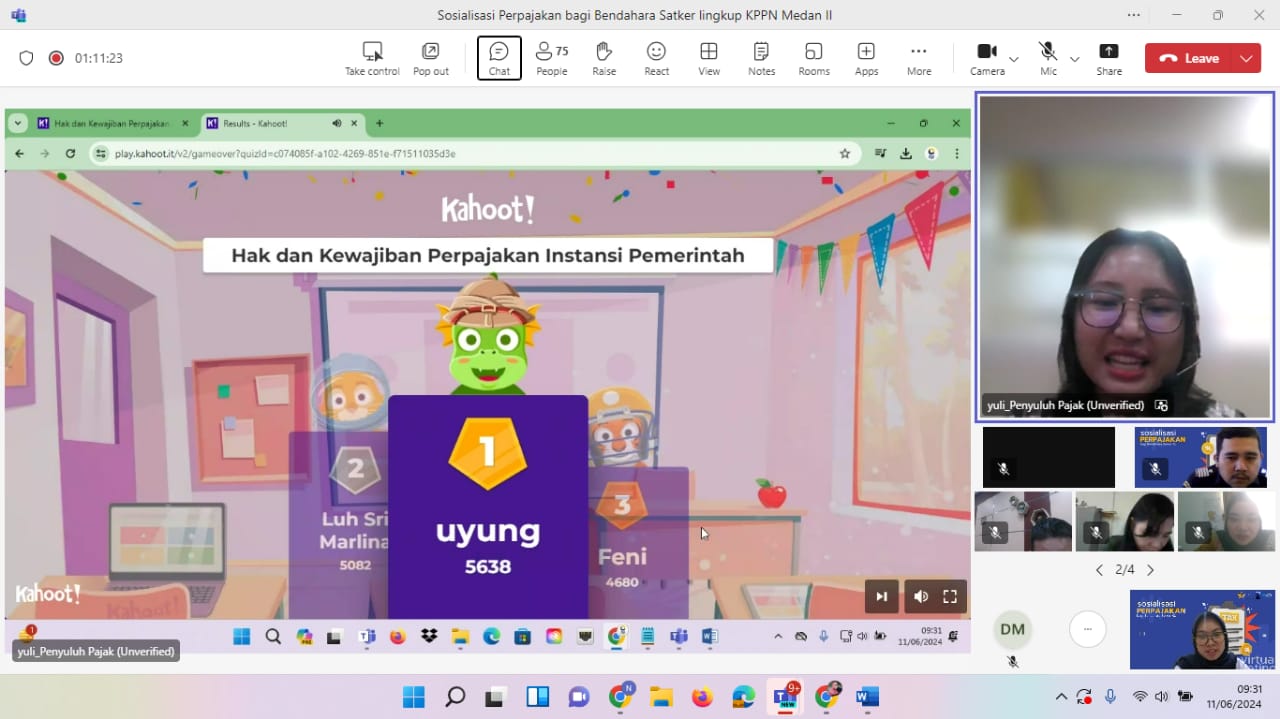Click the Pop out button
The image size is (1280, 719).
(x=430, y=58)
